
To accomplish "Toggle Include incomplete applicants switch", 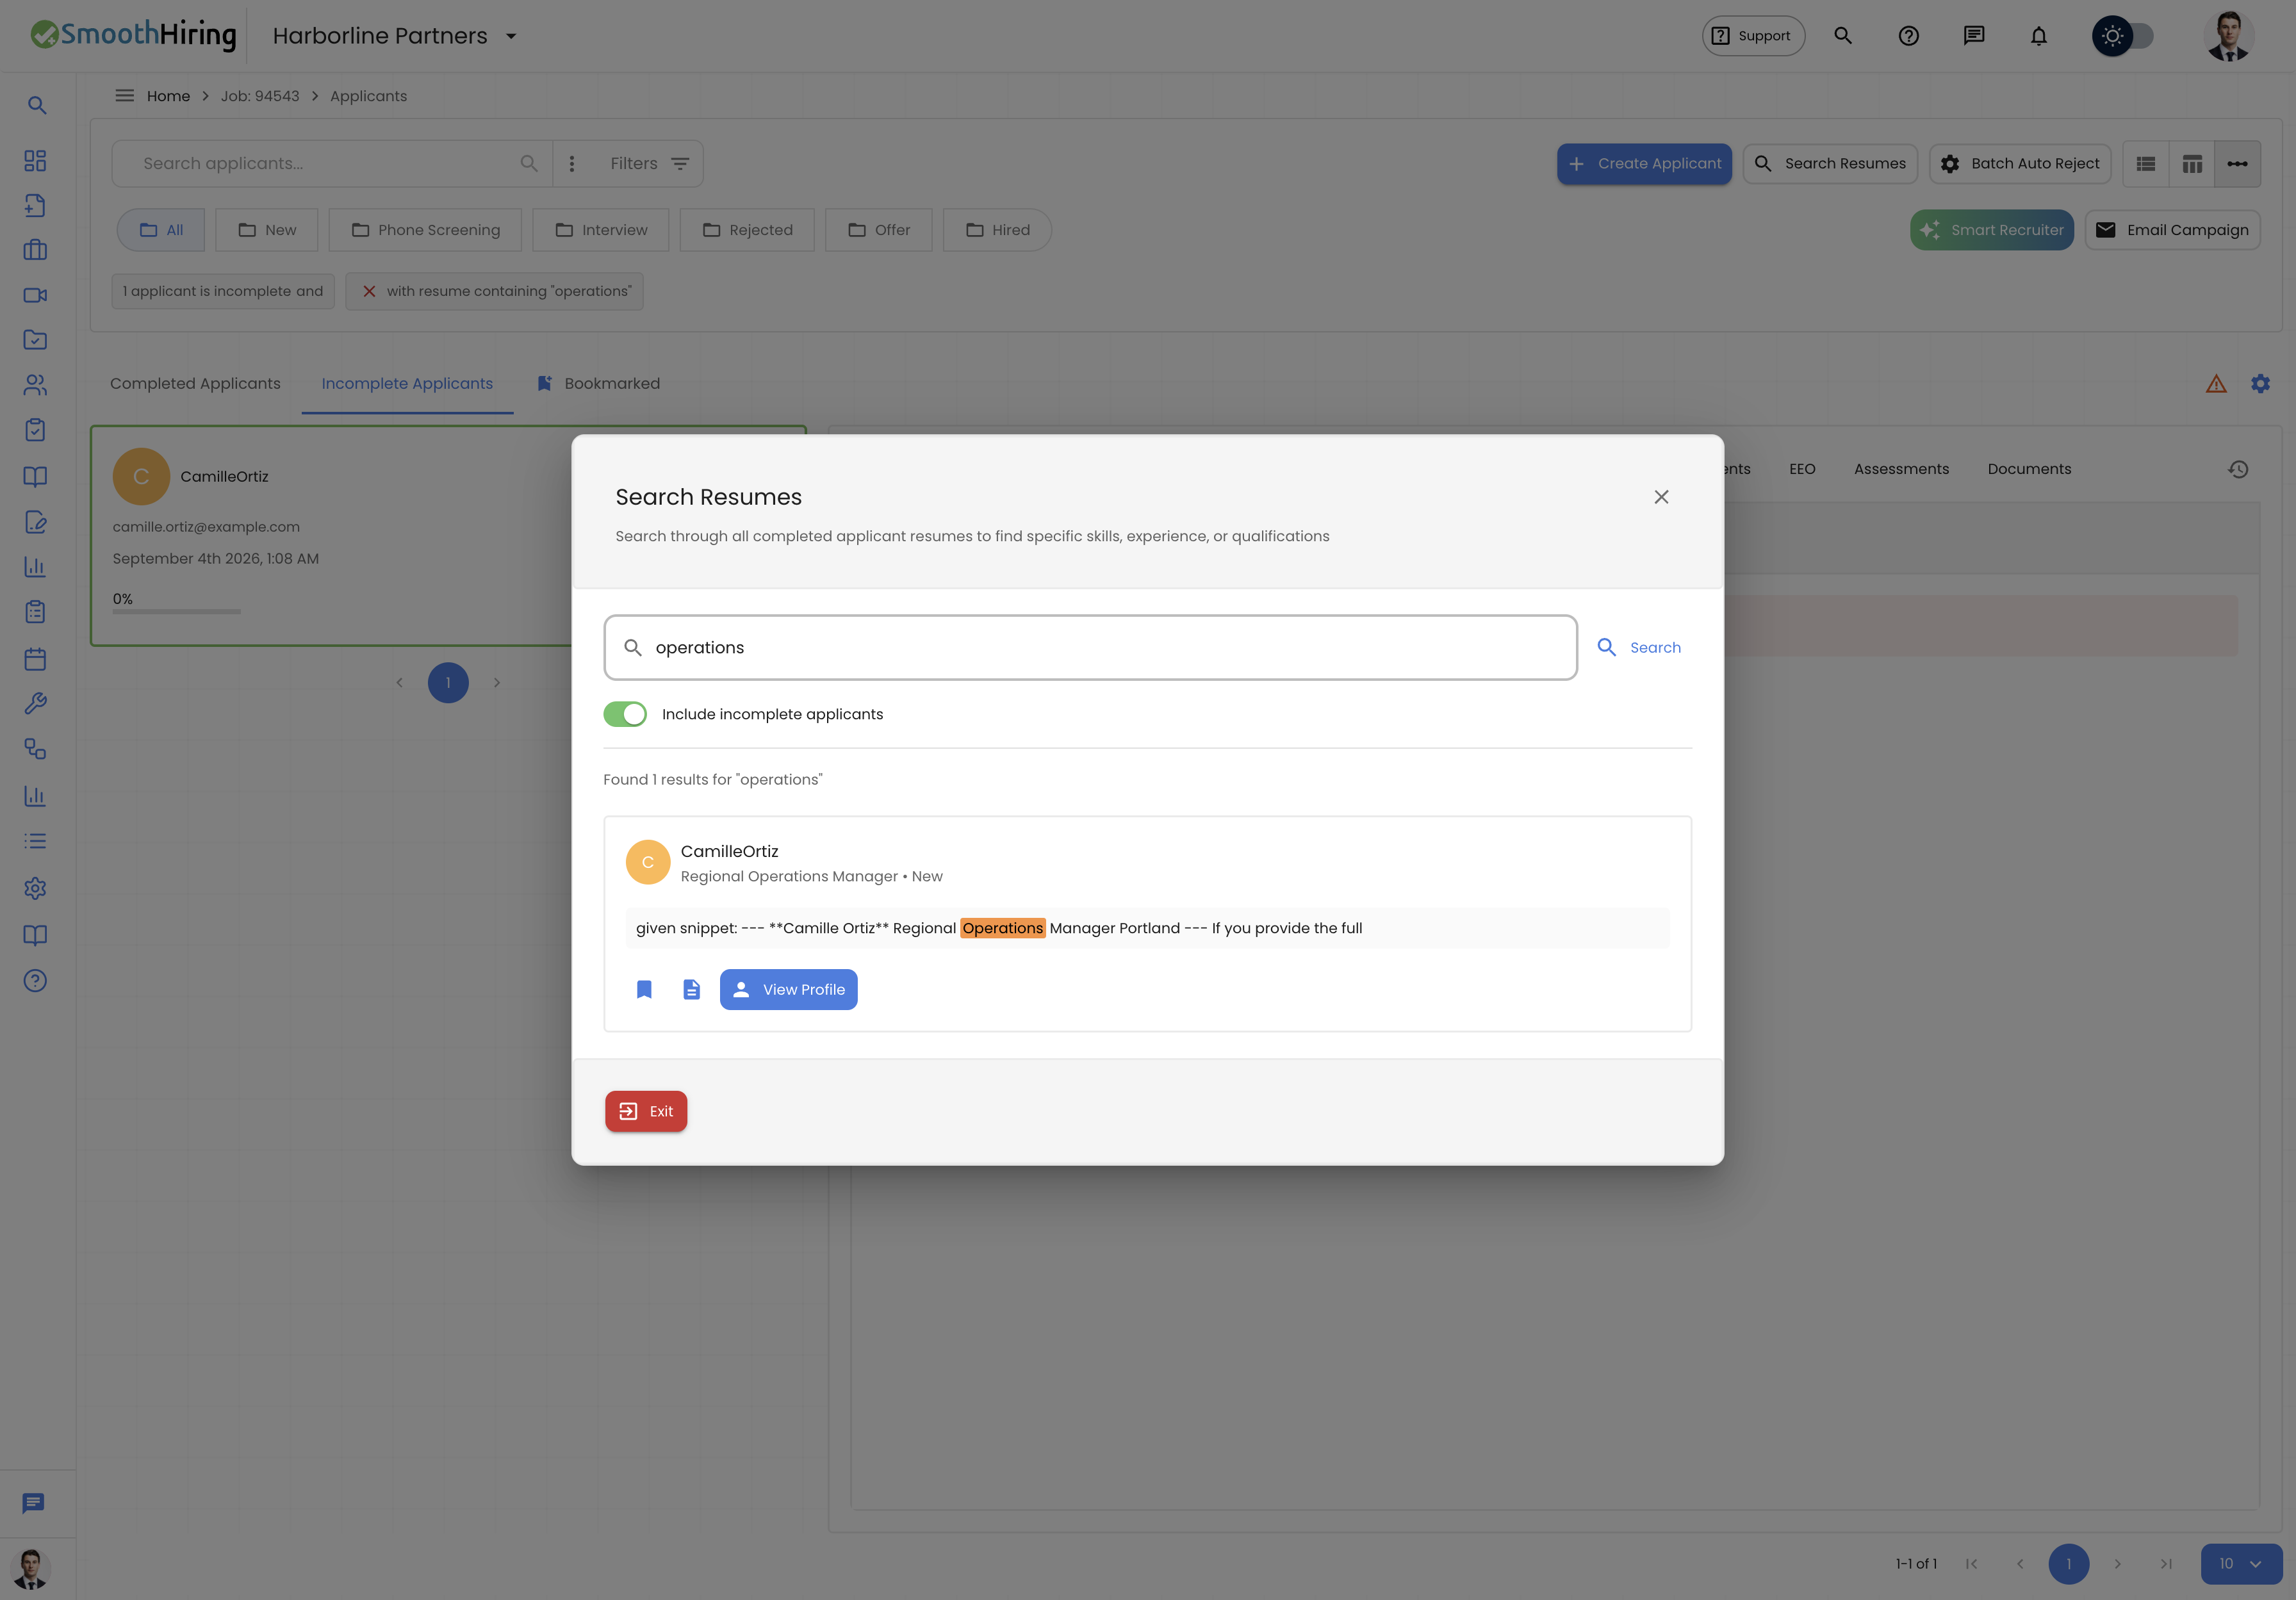I will pos(625,714).
